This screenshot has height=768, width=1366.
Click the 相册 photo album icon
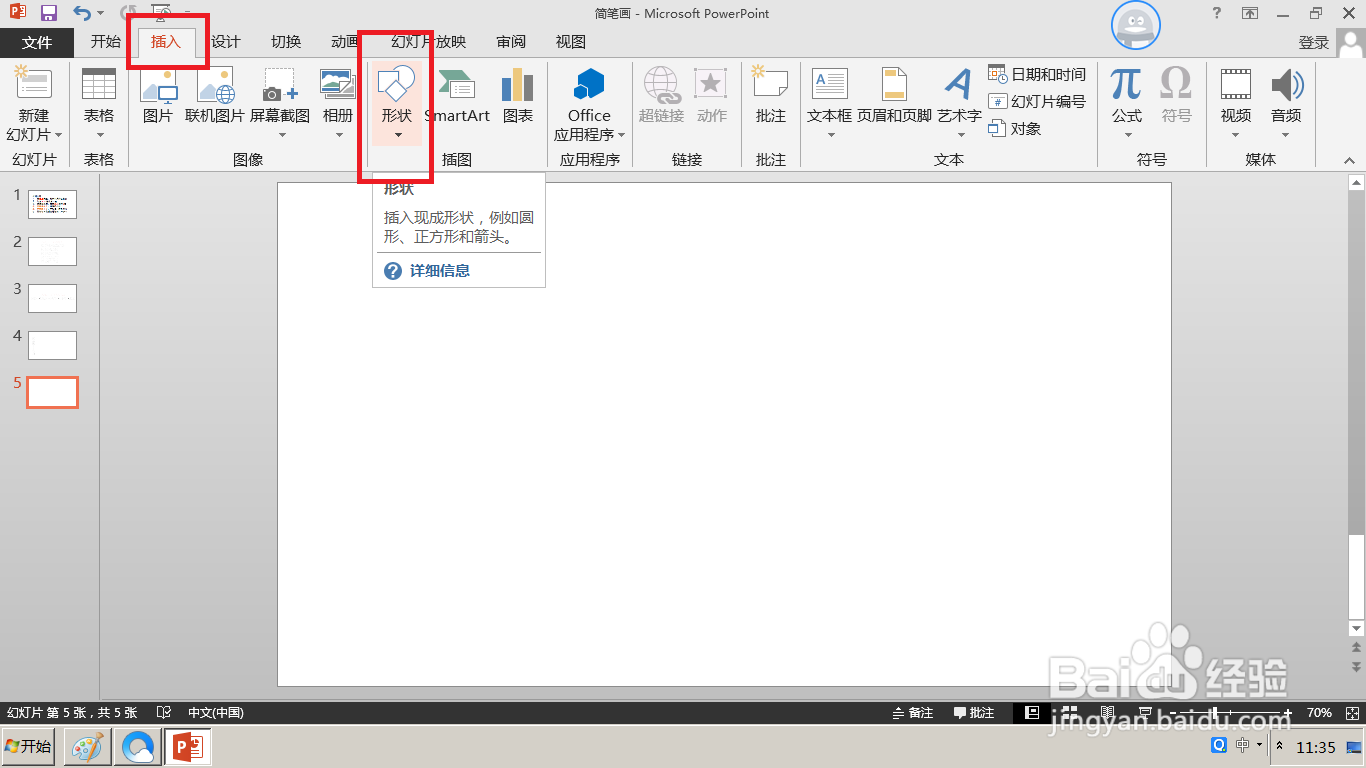[x=337, y=84]
